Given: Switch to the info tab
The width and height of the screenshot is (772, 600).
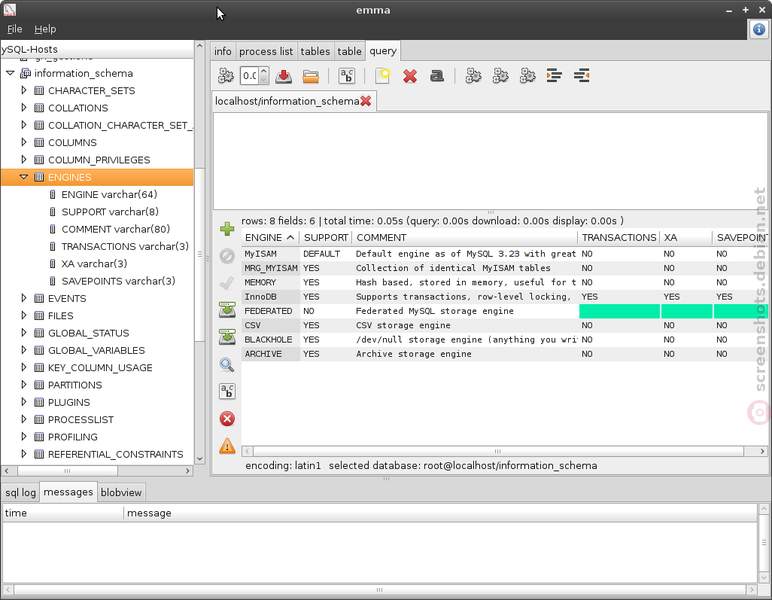Looking at the screenshot, I should coord(223,51).
